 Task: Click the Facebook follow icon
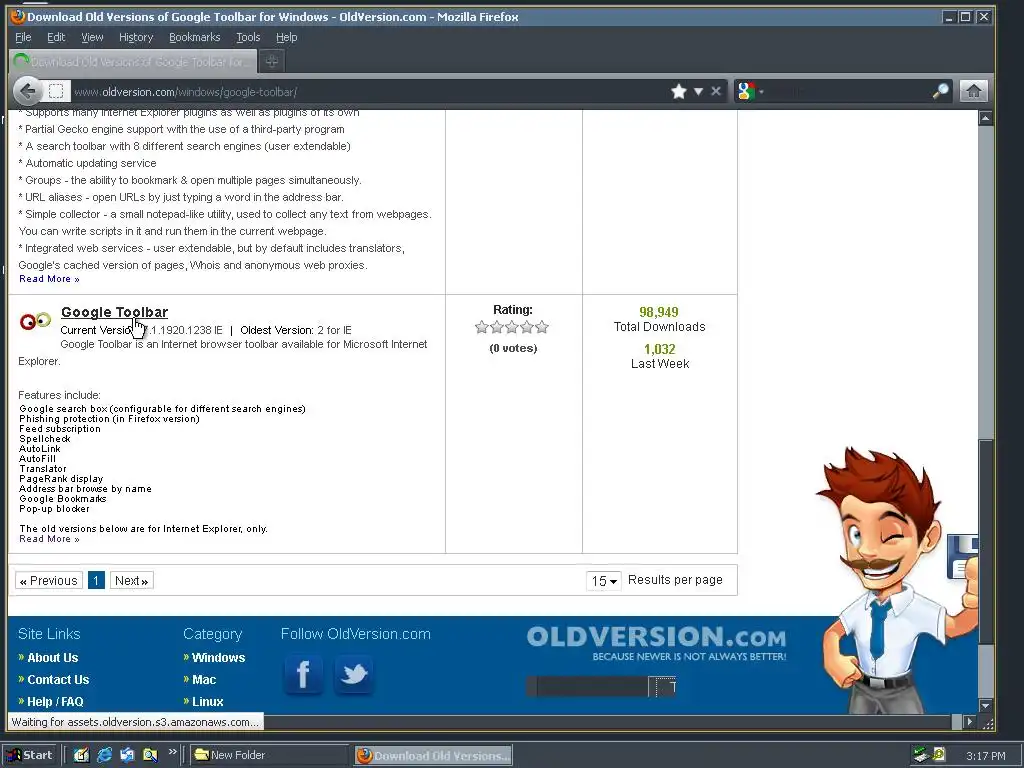pos(303,674)
